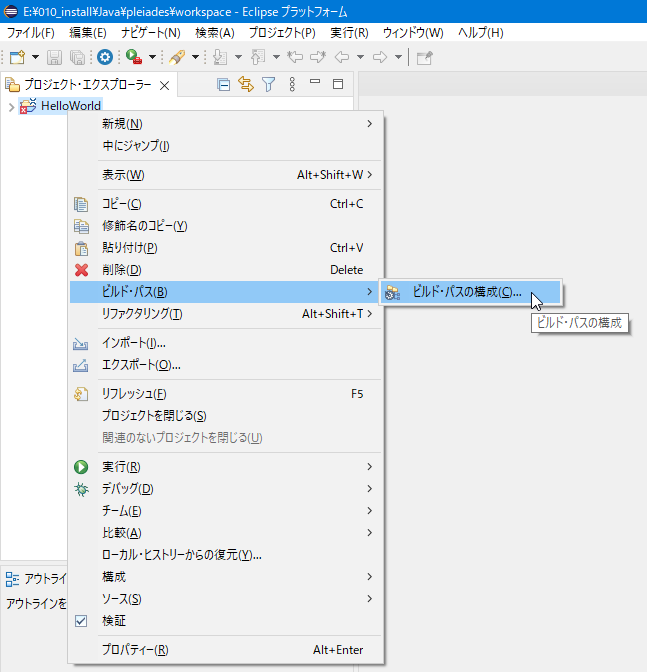Choose ローカル・ヒストリーからの復元(Y)... entry
647x672 pixels.
point(226,555)
